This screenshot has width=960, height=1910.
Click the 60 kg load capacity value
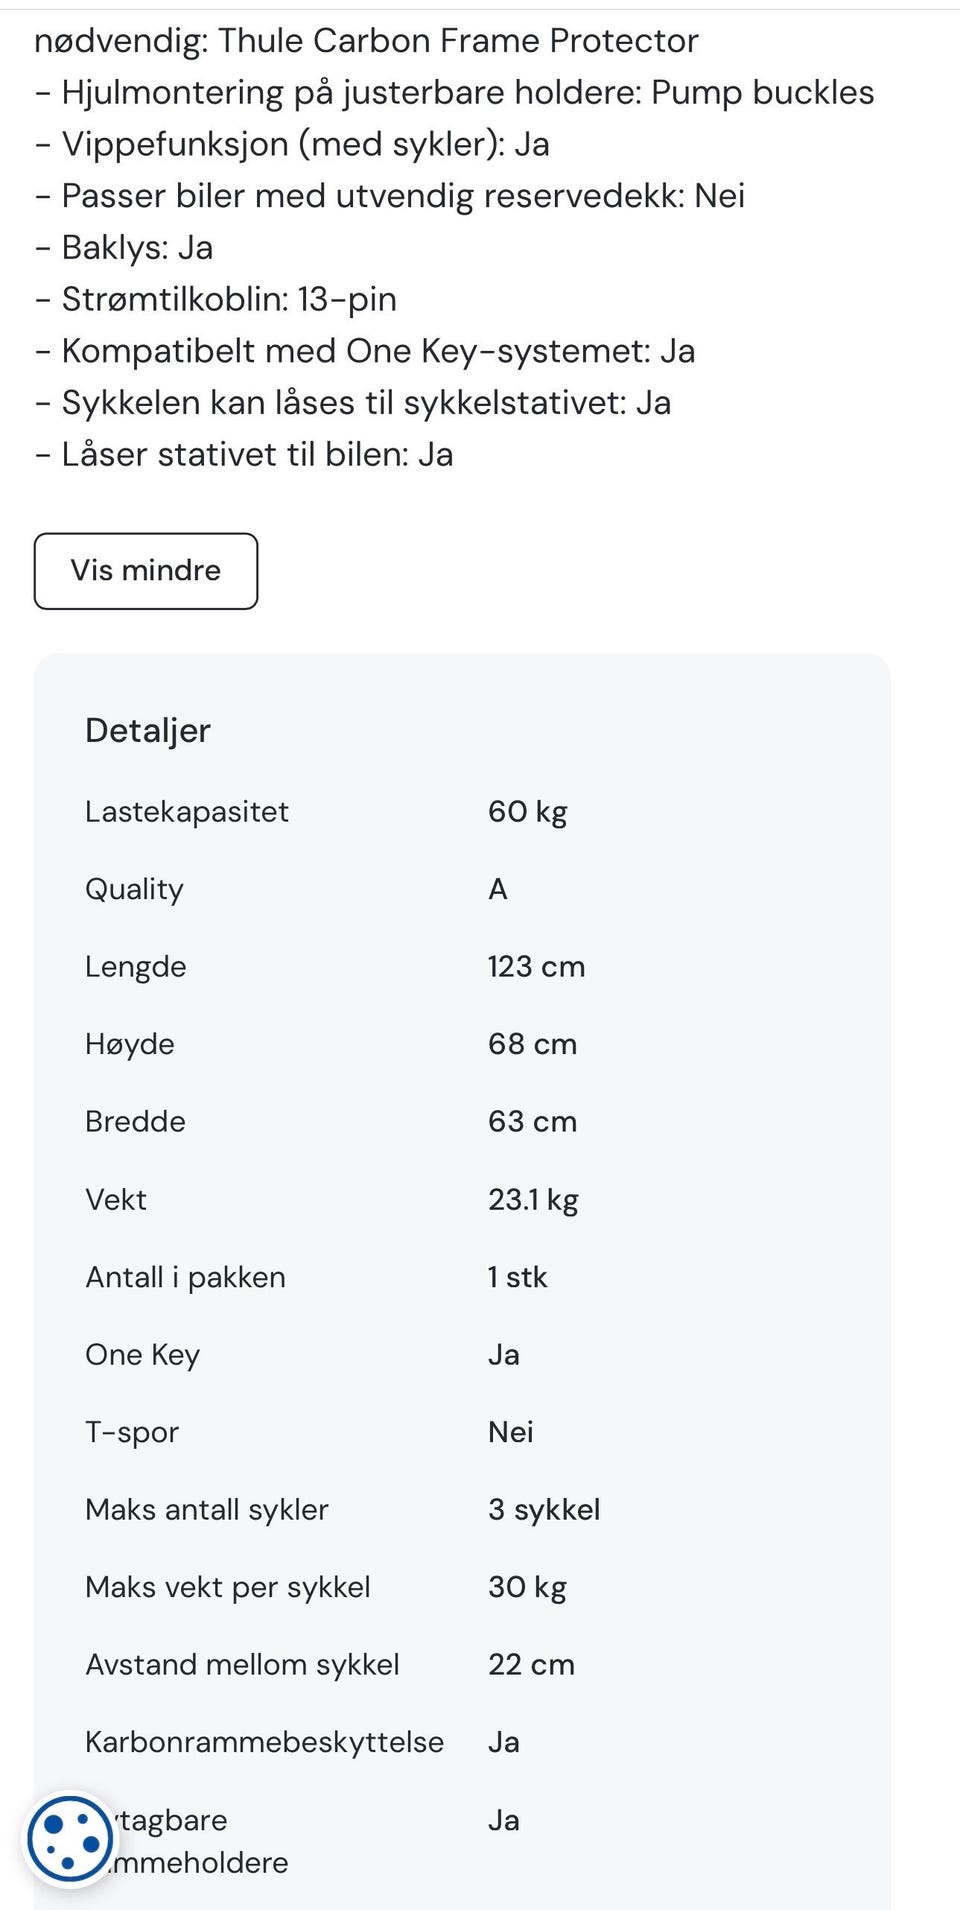pos(527,811)
